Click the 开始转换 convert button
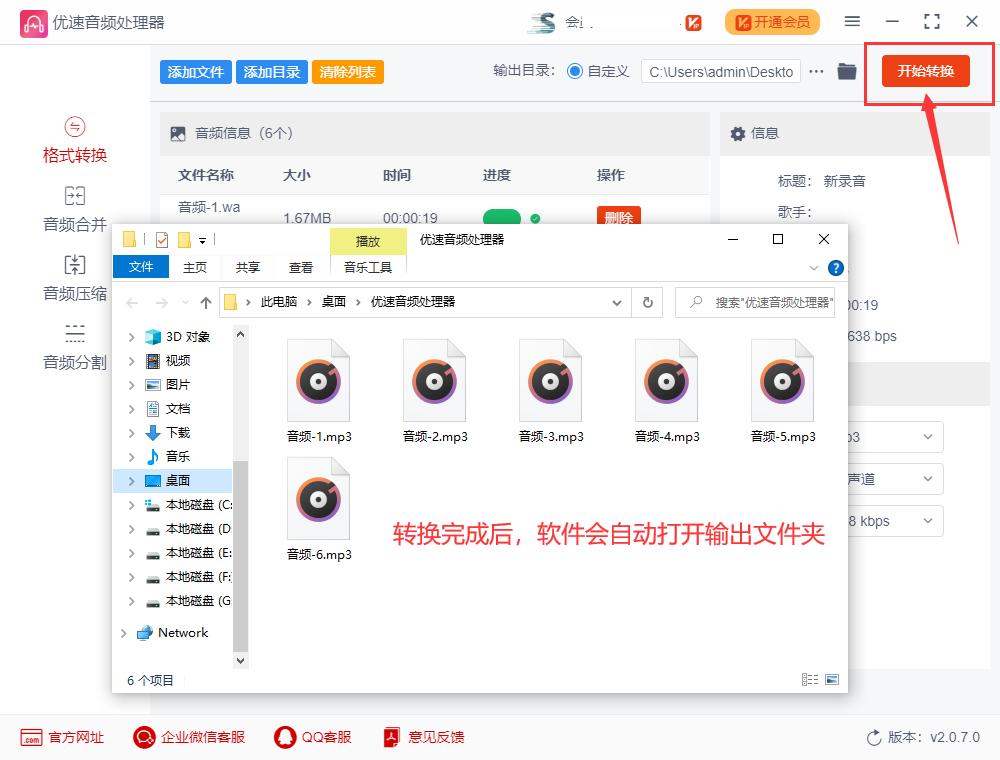 [x=926, y=71]
